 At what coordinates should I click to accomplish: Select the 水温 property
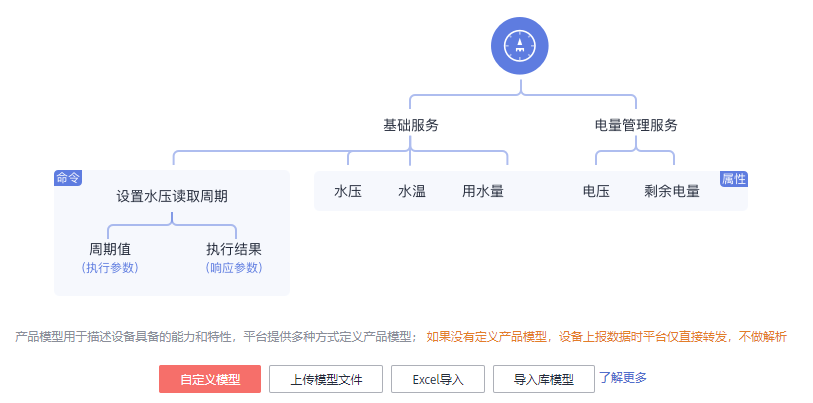tap(412, 191)
